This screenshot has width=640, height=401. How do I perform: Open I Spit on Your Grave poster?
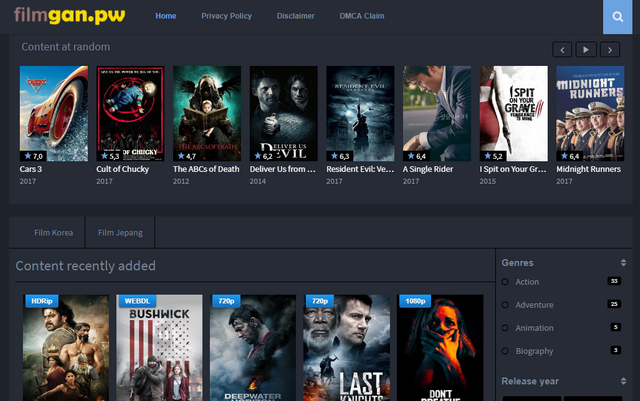pos(513,114)
